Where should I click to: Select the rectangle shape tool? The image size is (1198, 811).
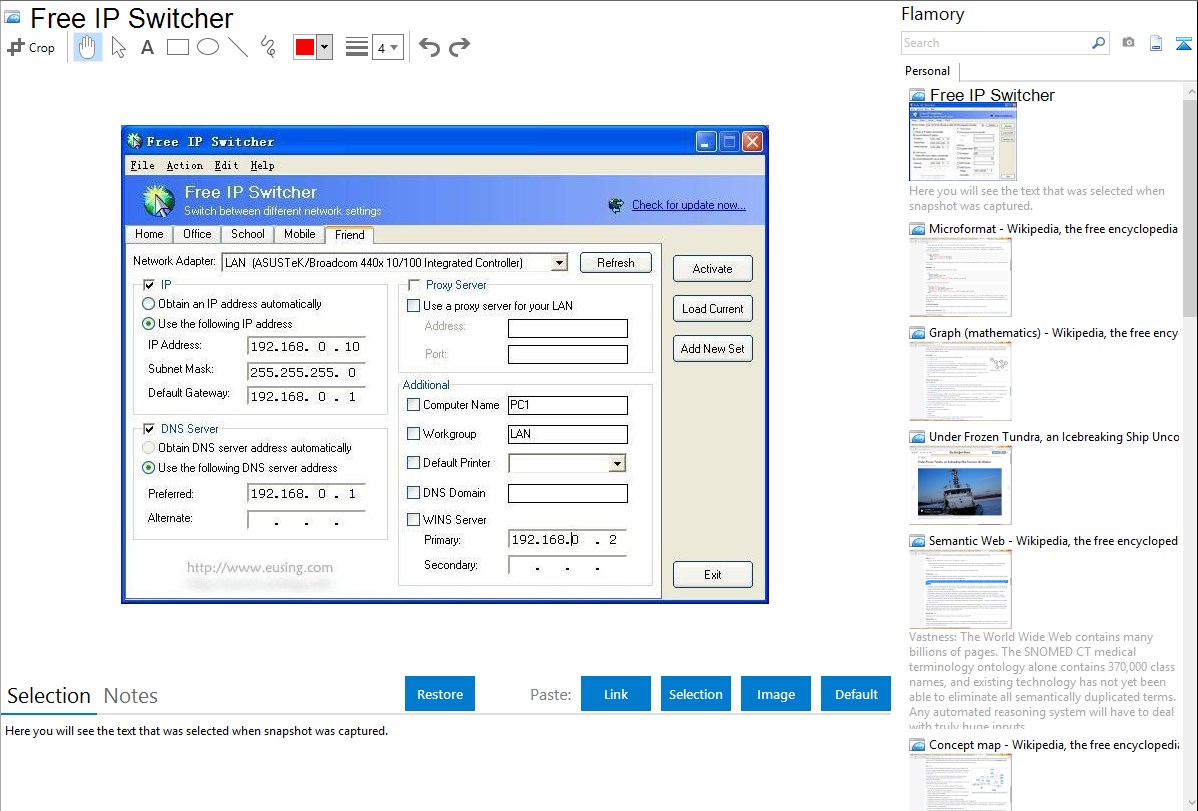click(x=177, y=47)
